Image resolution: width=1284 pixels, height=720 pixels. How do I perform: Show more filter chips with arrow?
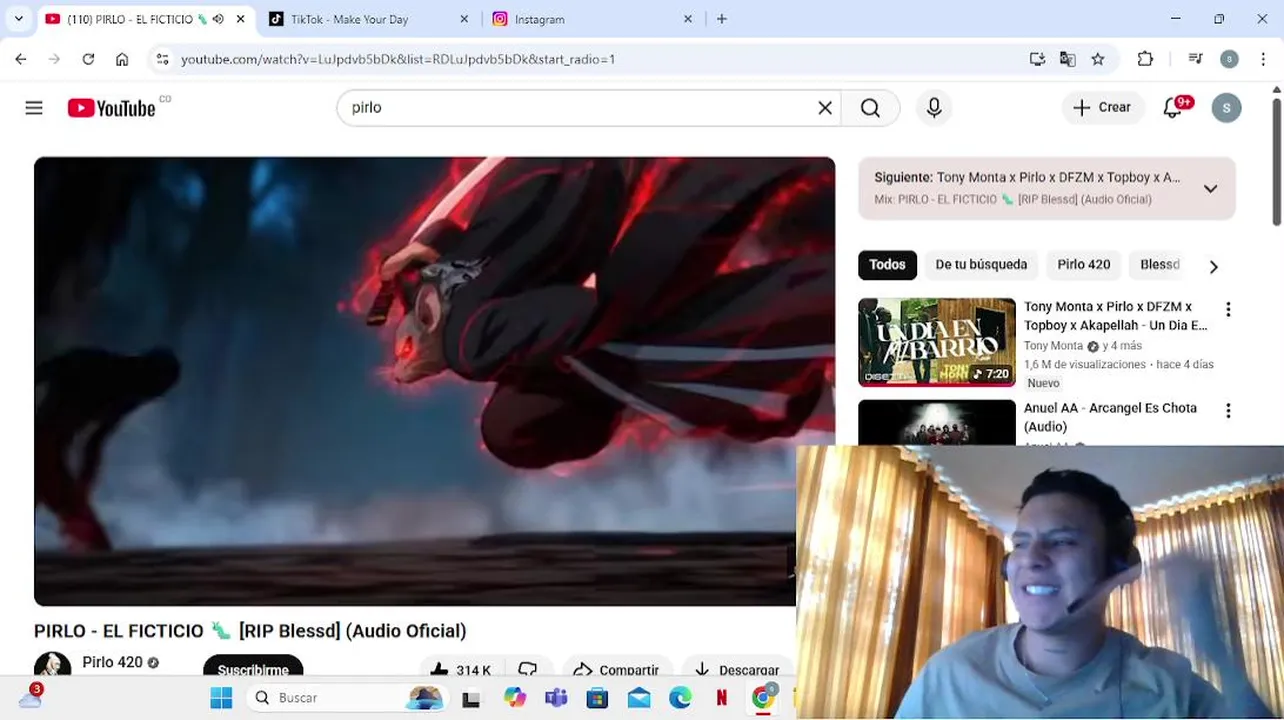[1213, 267]
